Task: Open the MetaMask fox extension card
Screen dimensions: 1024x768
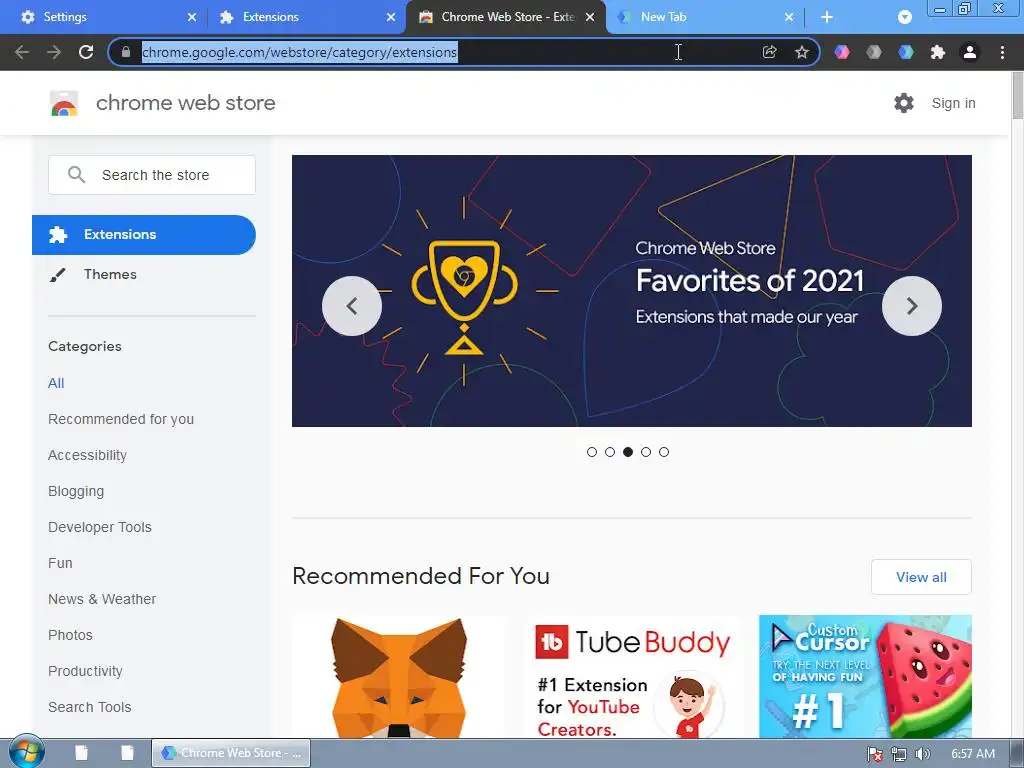Action: point(398,677)
